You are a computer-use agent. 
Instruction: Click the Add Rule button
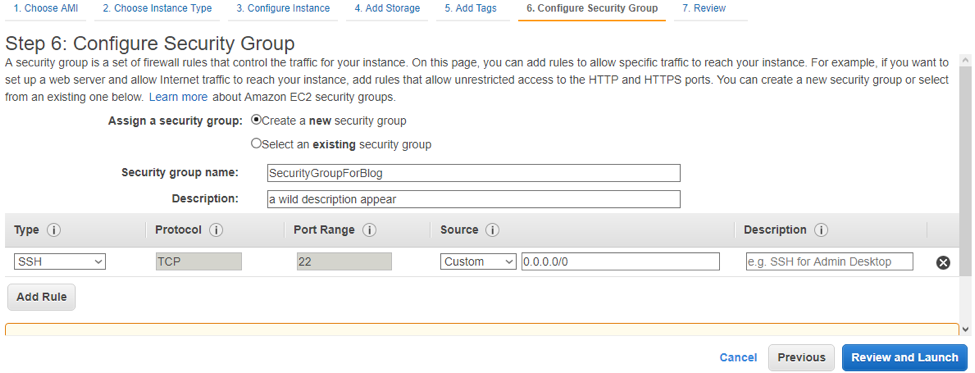pyautogui.click(x=41, y=297)
